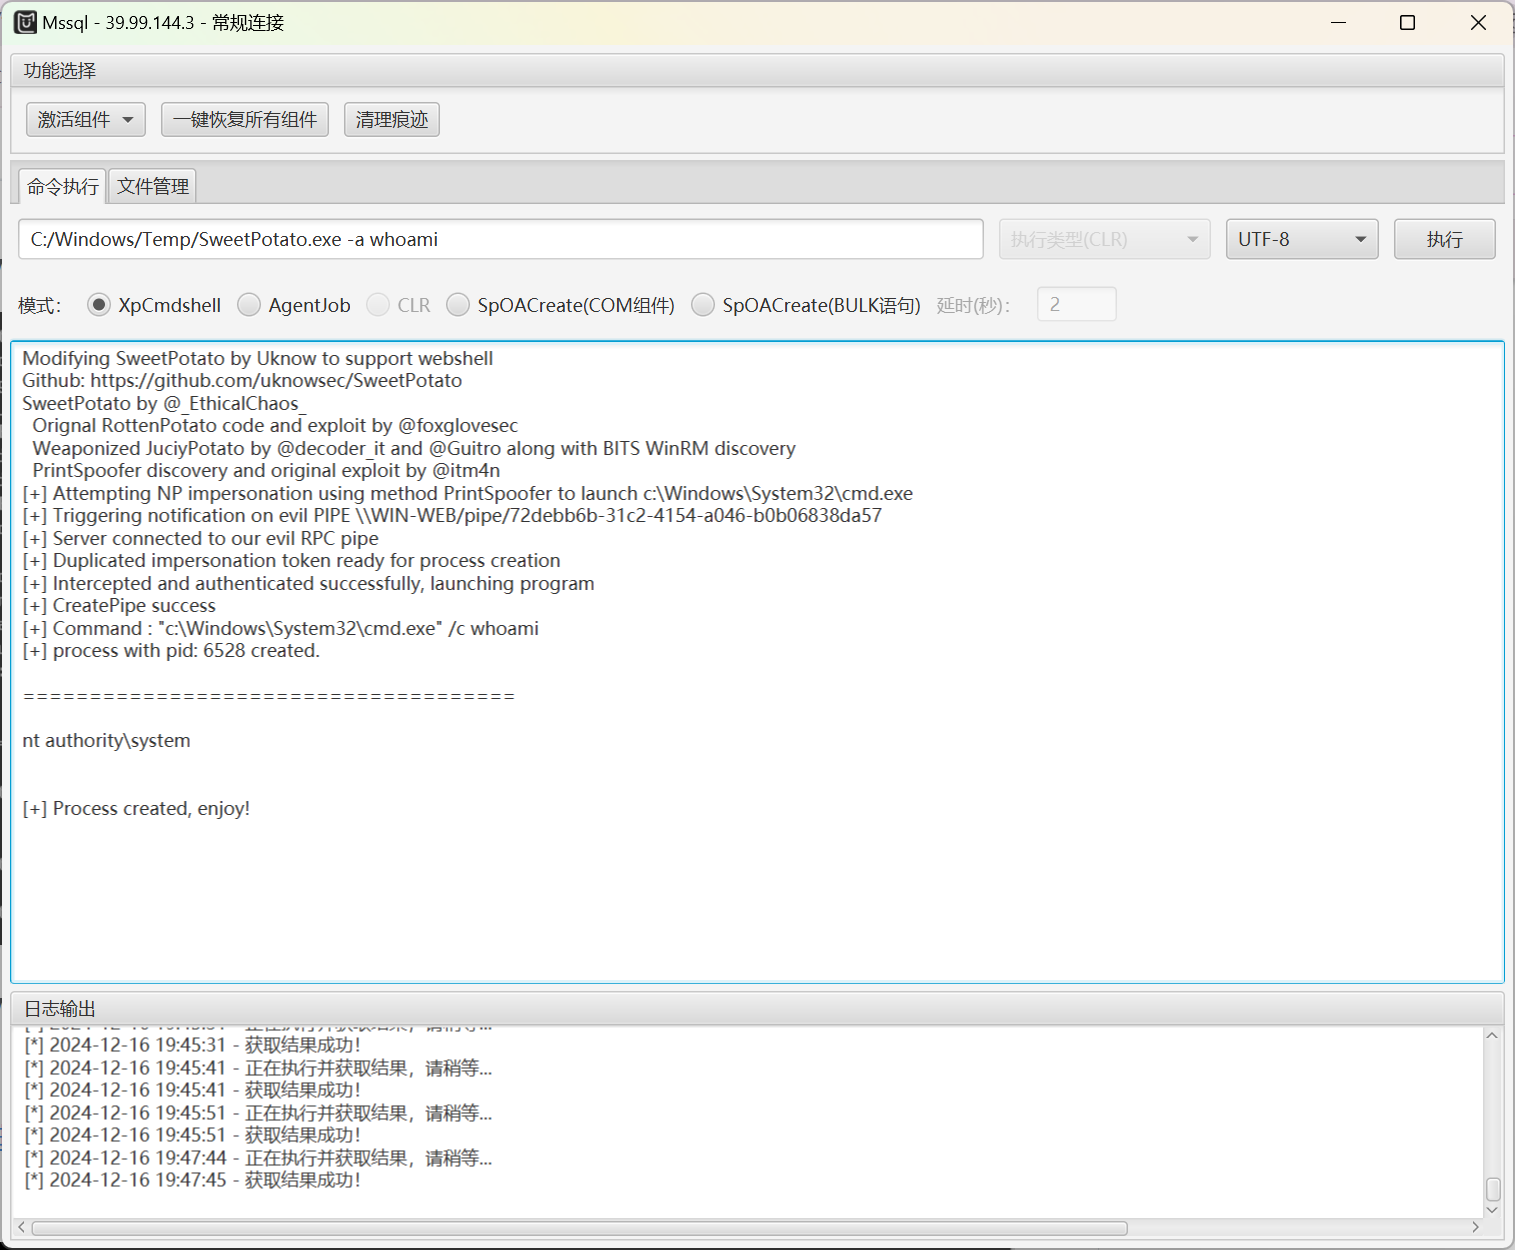This screenshot has height=1250, width=1515.
Task: Click the 19:47:44 正在执行并获取结果 log entry
Action: pos(258,1158)
